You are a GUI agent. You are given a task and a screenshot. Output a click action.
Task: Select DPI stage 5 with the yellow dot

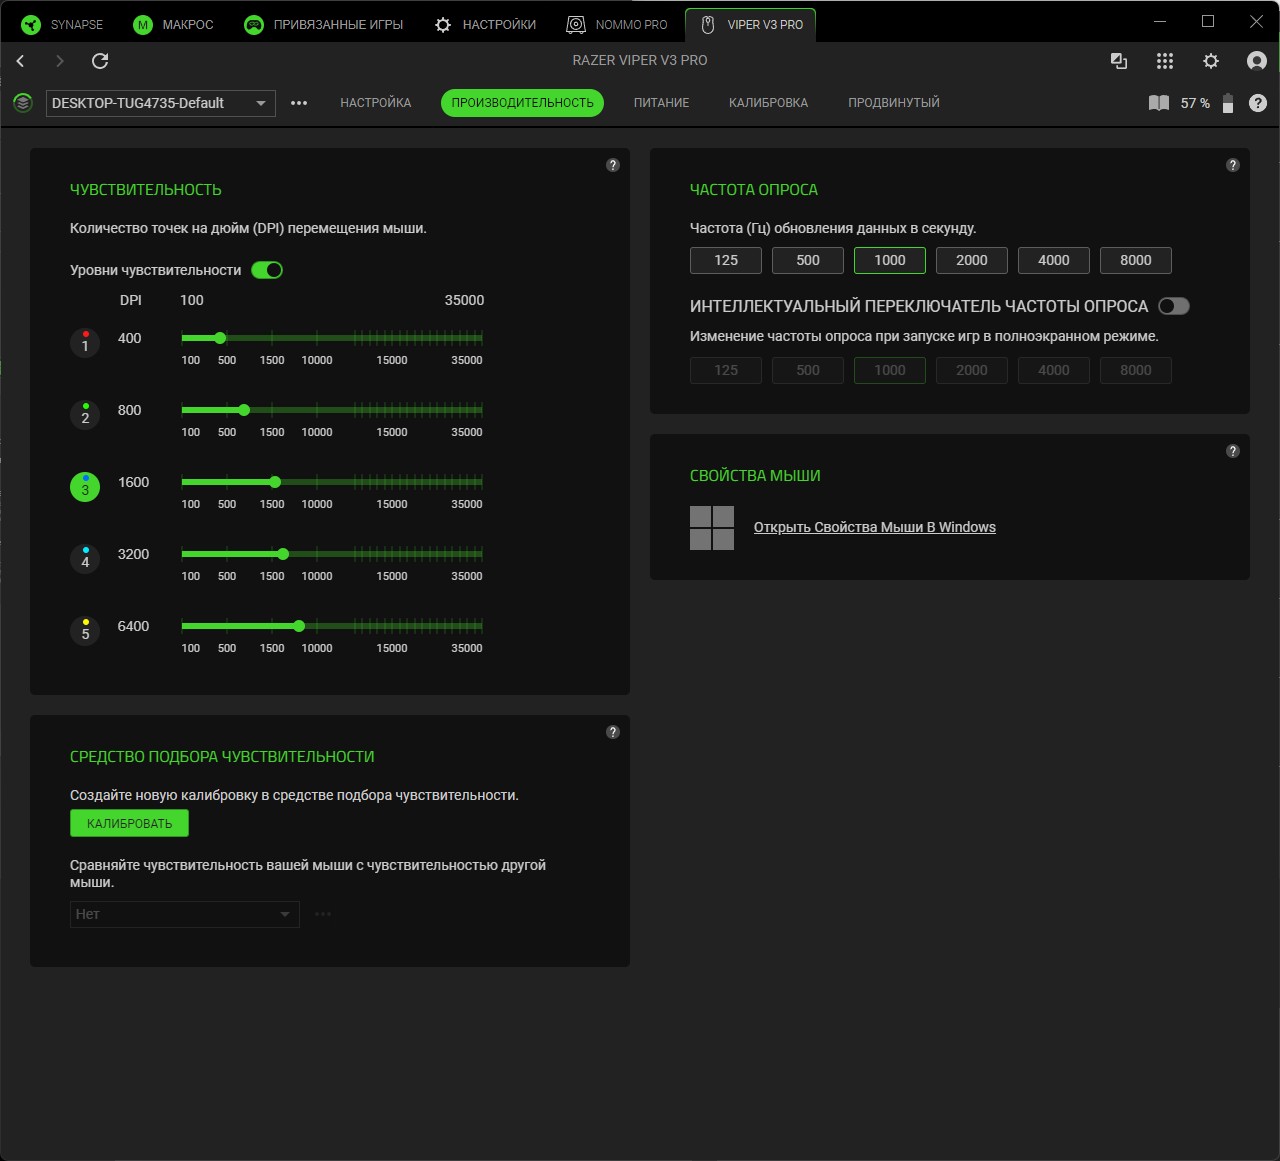[x=85, y=631]
